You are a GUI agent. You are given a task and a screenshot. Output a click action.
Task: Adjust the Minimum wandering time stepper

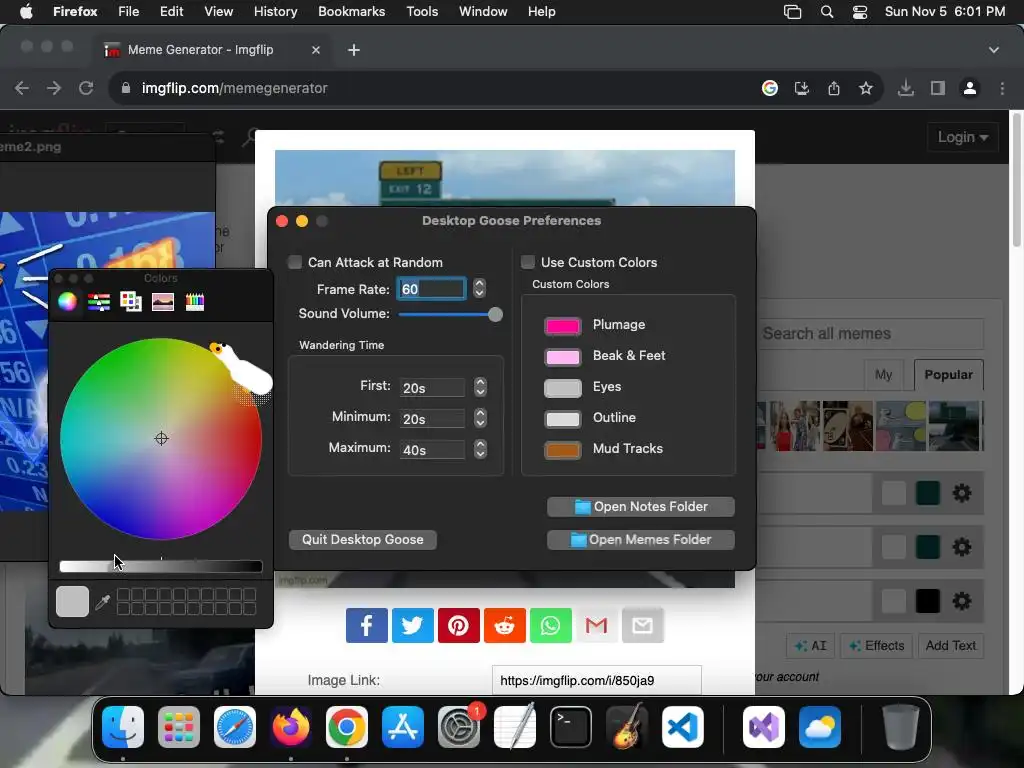pyautogui.click(x=481, y=418)
